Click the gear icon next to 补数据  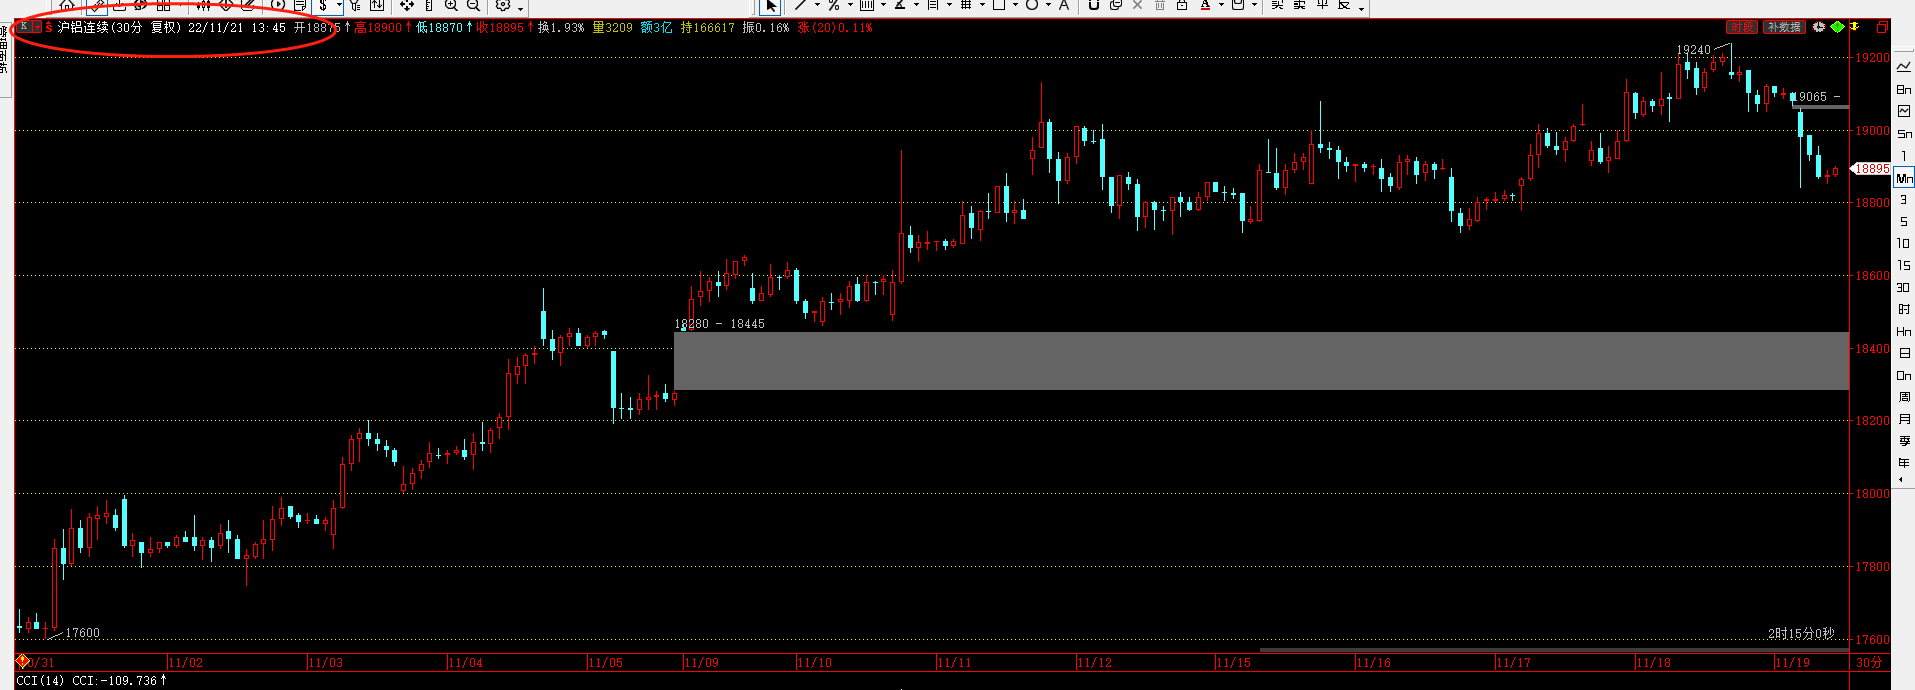point(1819,27)
